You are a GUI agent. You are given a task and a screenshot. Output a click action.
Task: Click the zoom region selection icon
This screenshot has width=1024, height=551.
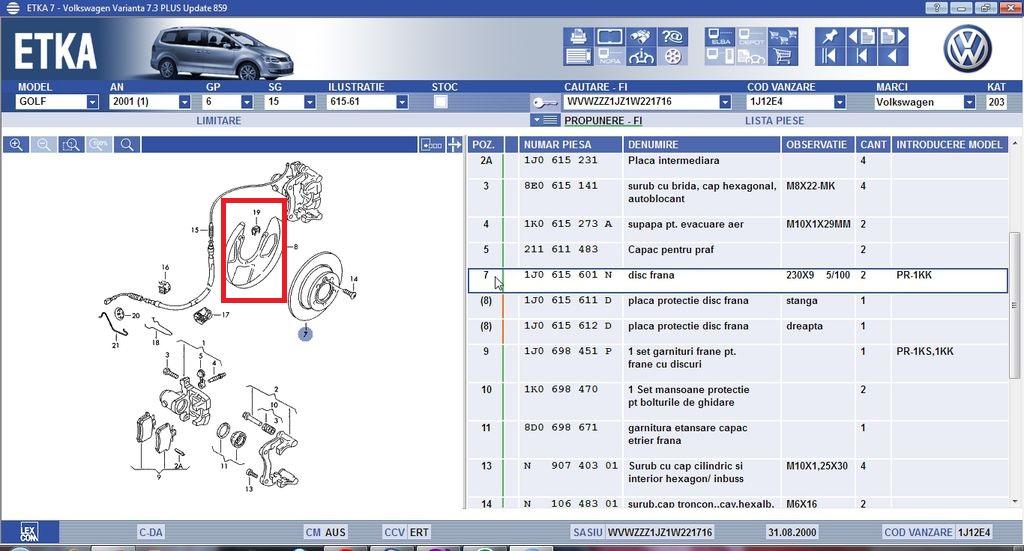tap(71, 144)
